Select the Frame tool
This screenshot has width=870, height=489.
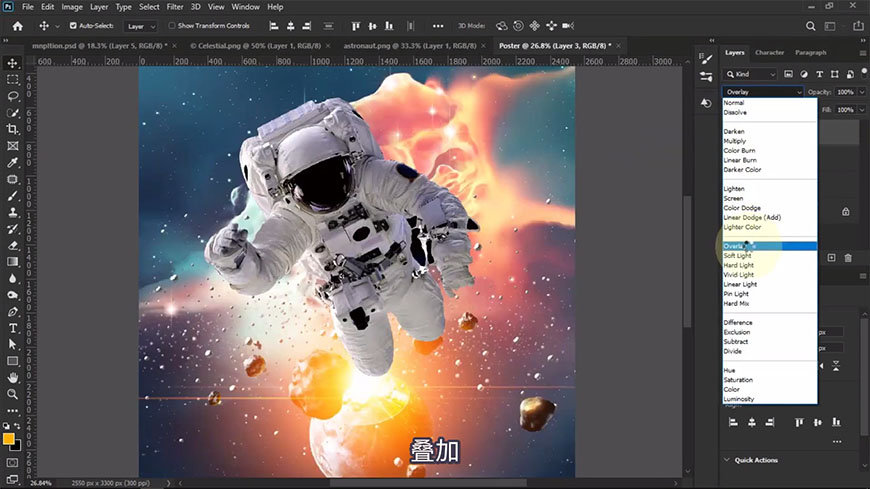pyautogui.click(x=12, y=146)
